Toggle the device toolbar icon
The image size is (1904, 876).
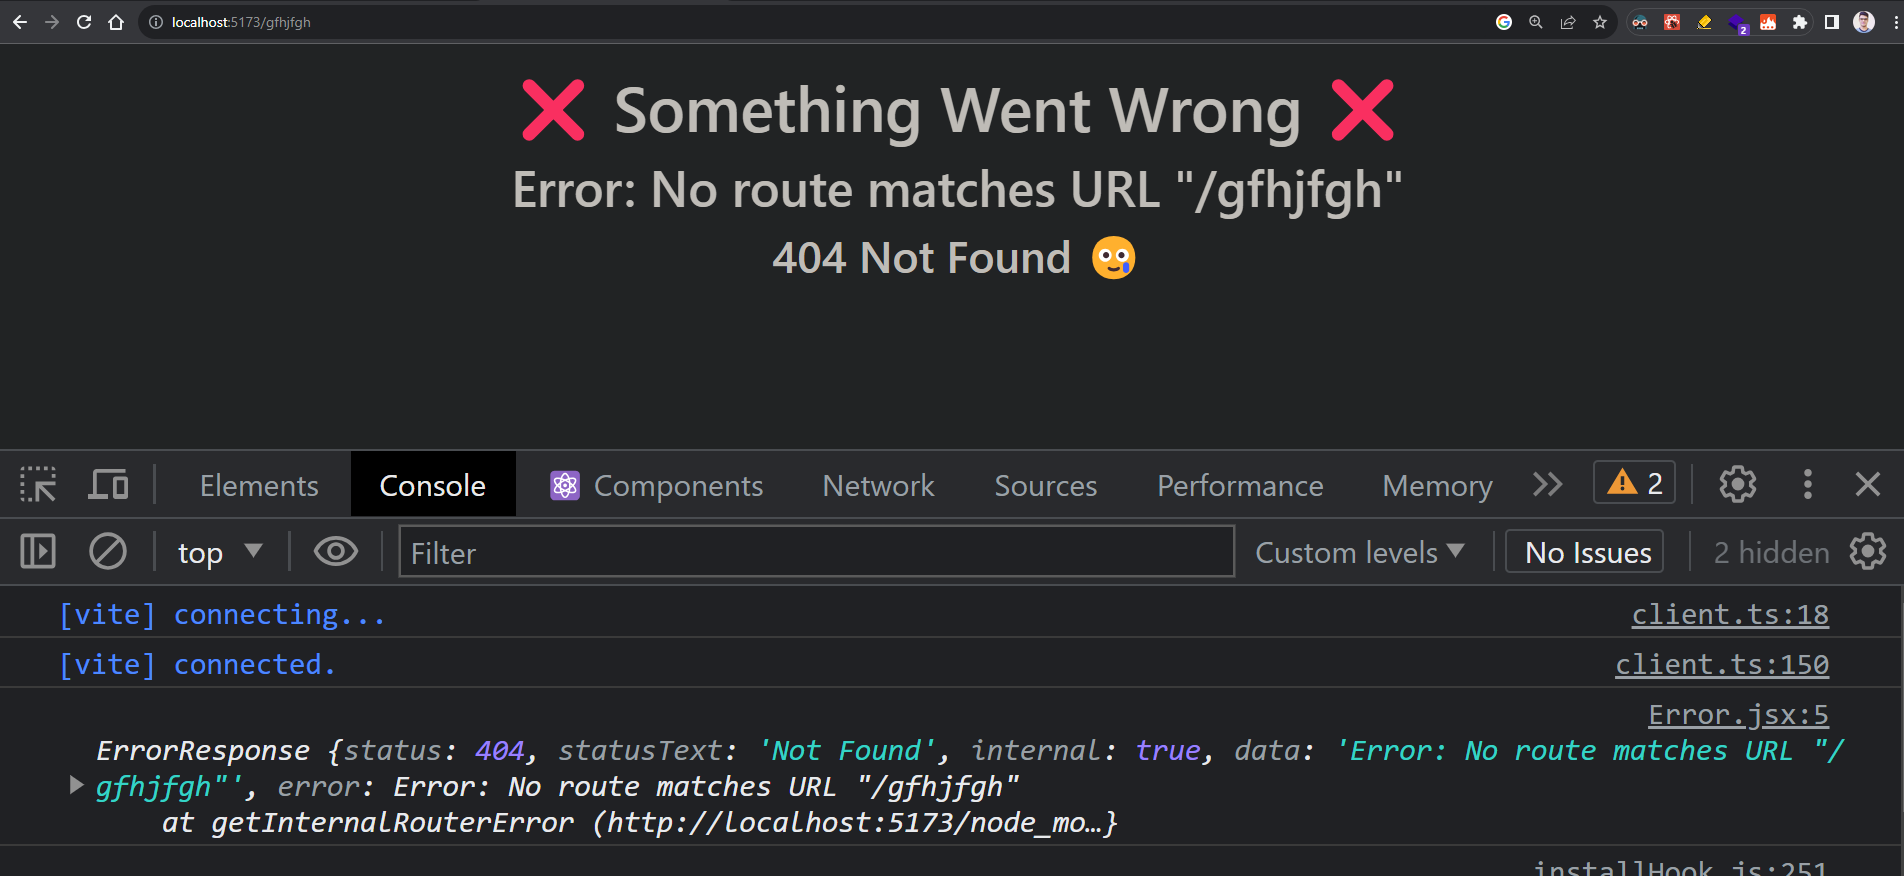(x=108, y=485)
